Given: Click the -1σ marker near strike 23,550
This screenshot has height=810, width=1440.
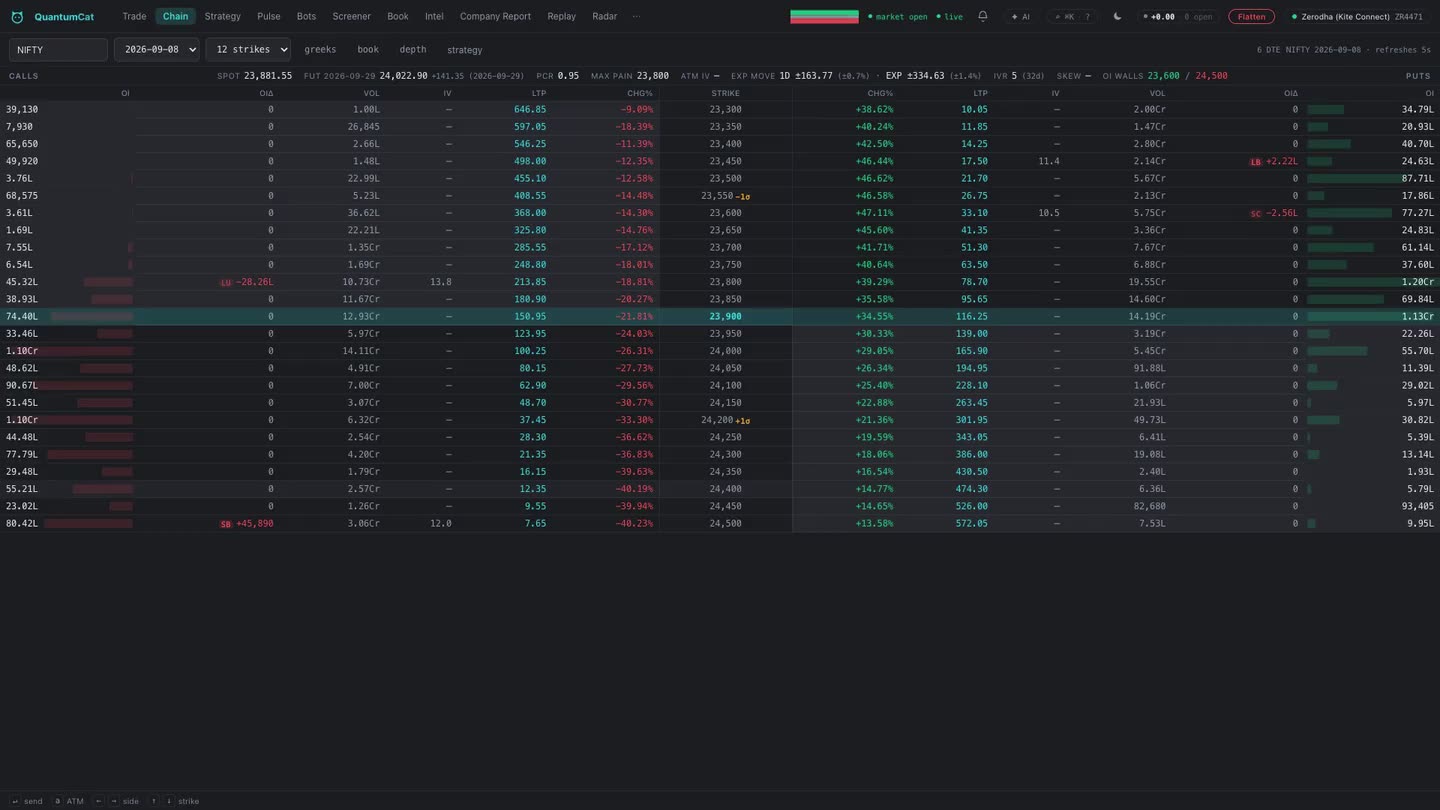Looking at the screenshot, I should point(743,197).
